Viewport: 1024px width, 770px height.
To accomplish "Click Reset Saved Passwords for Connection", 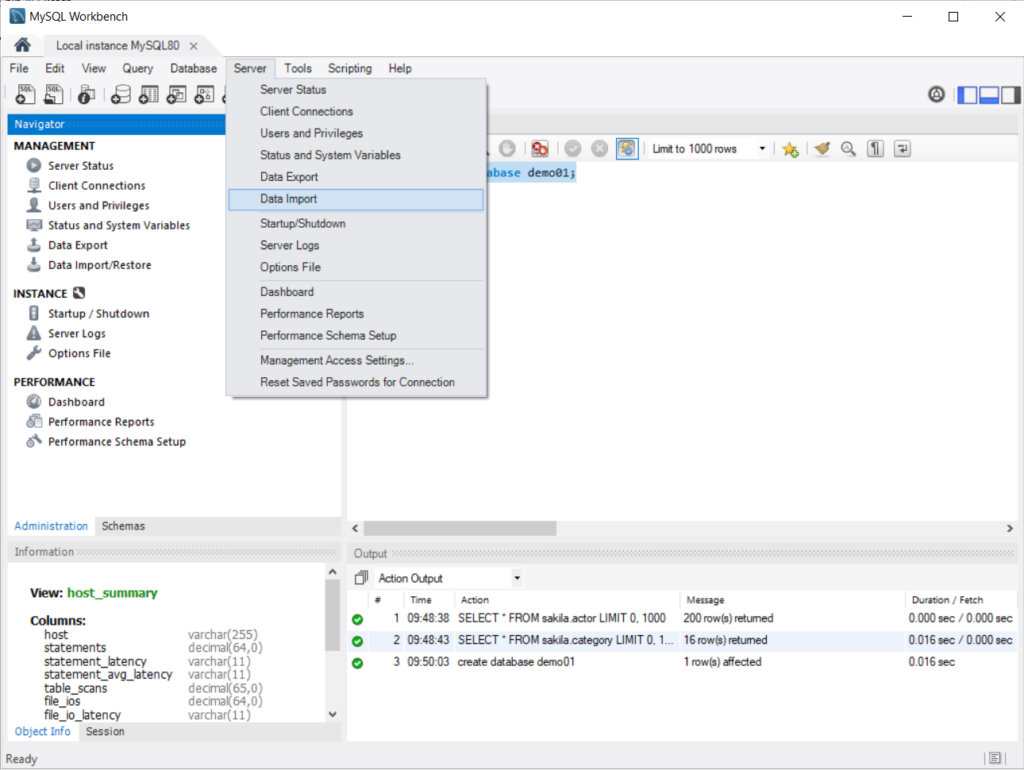I will coord(356,383).
